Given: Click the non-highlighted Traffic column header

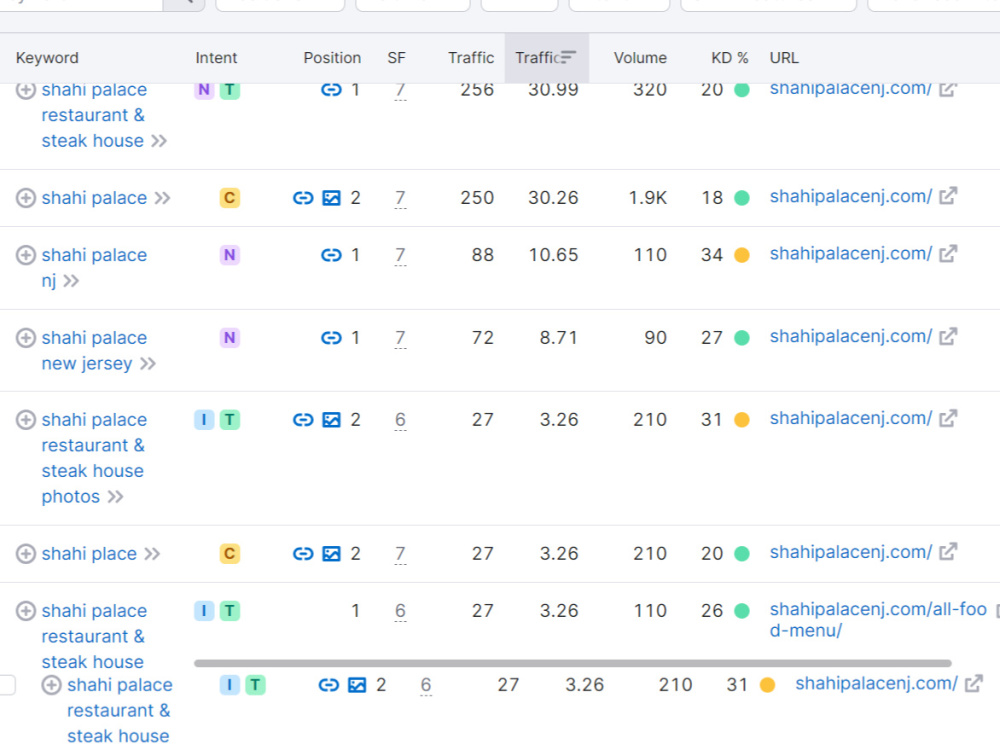Looking at the screenshot, I should 471,58.
